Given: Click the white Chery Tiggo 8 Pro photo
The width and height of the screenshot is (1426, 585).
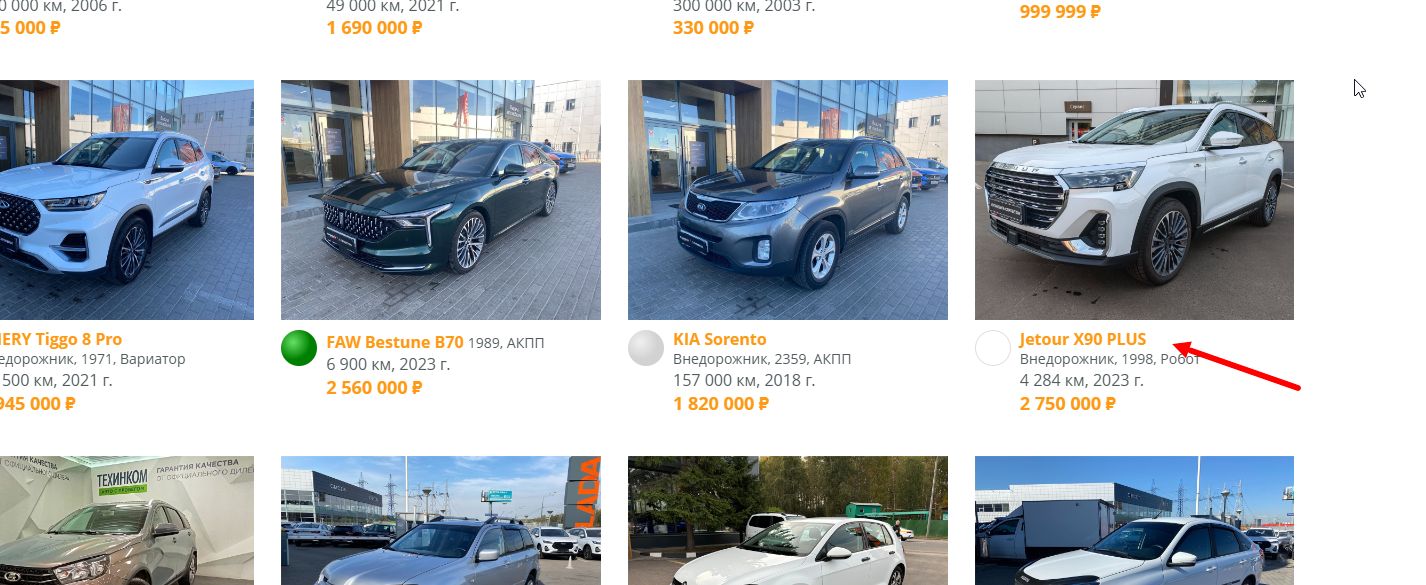Looking at the screenshot, I should (x=127, y=200).
